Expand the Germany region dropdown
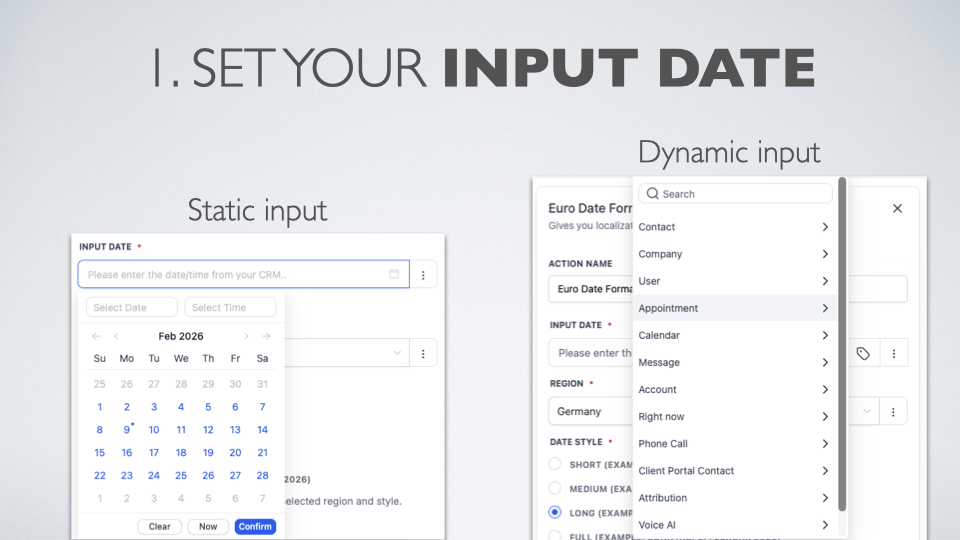The width and height of the screenshot is (960, 540). point(866,411)
